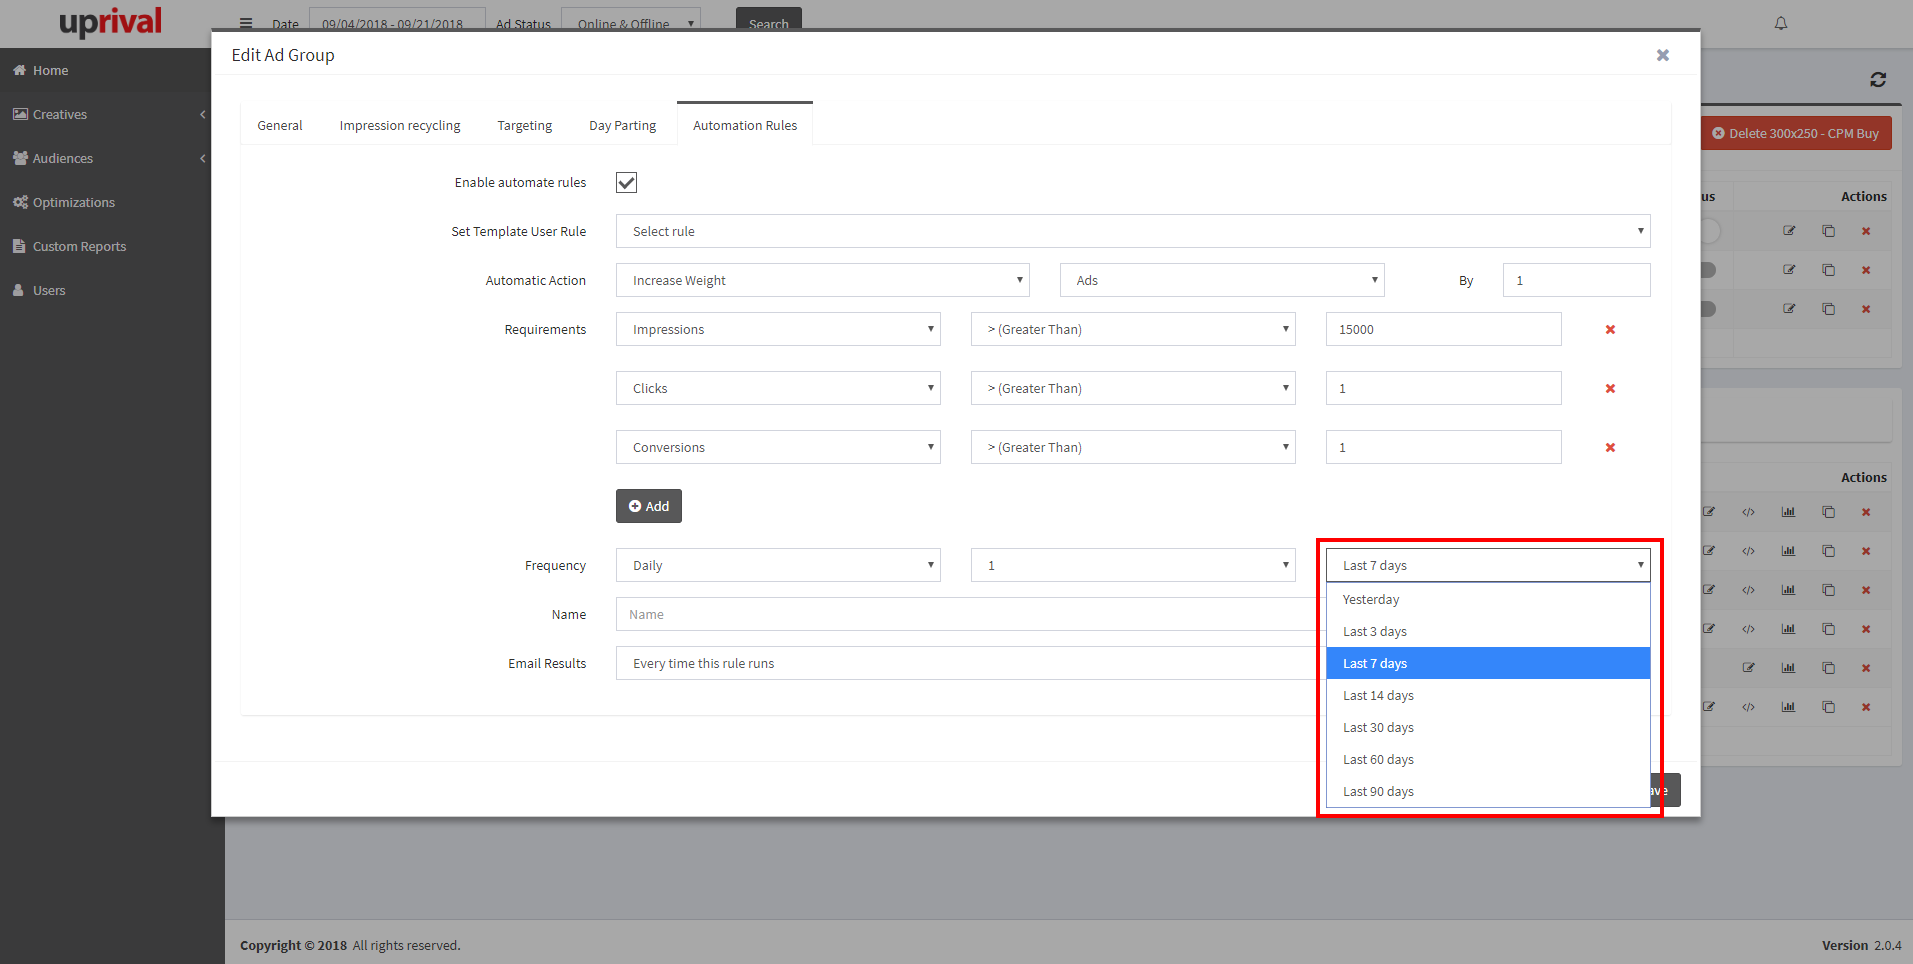The image size is (1913, 964).
Task: Select Last 30 days option
Action: pyautogui.click(x=1488, y=728)
